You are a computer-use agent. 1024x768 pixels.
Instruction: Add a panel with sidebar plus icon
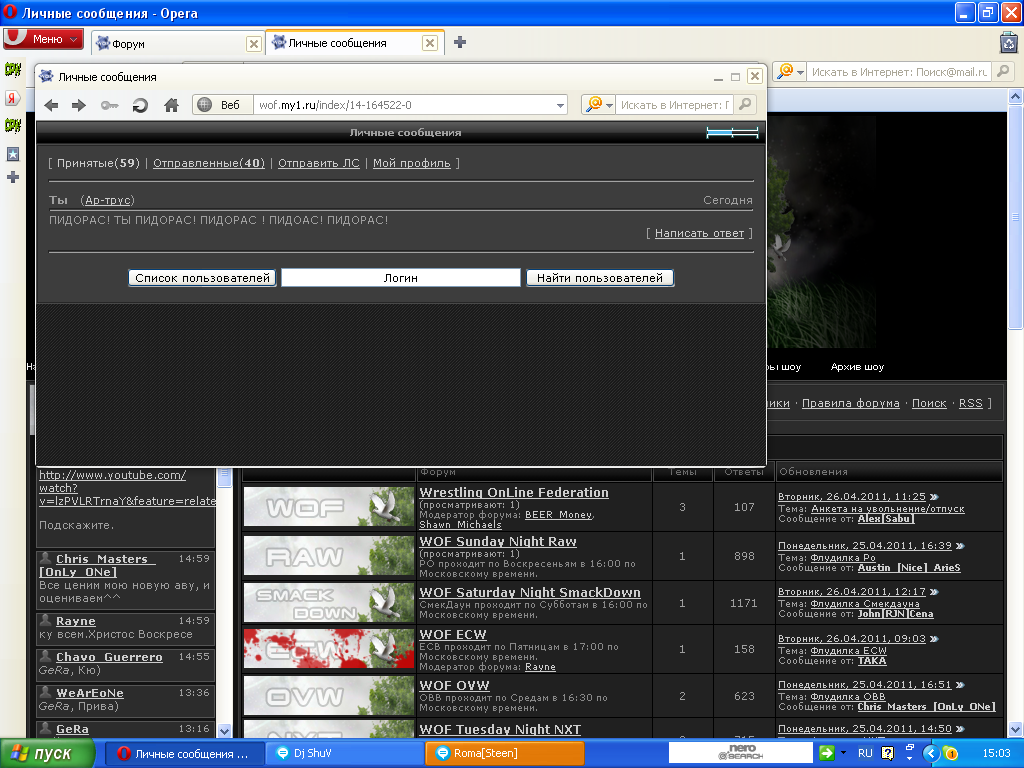pyautogui.click(x=12, y=177)
